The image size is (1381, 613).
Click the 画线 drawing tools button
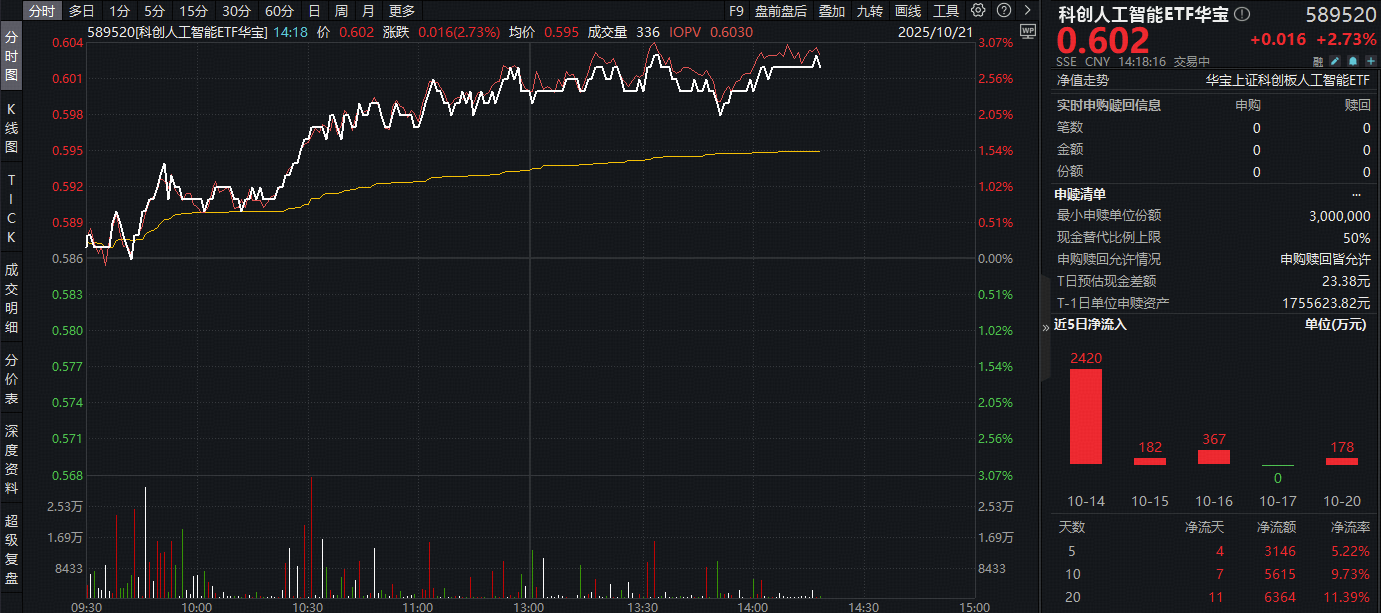(908, 11)
